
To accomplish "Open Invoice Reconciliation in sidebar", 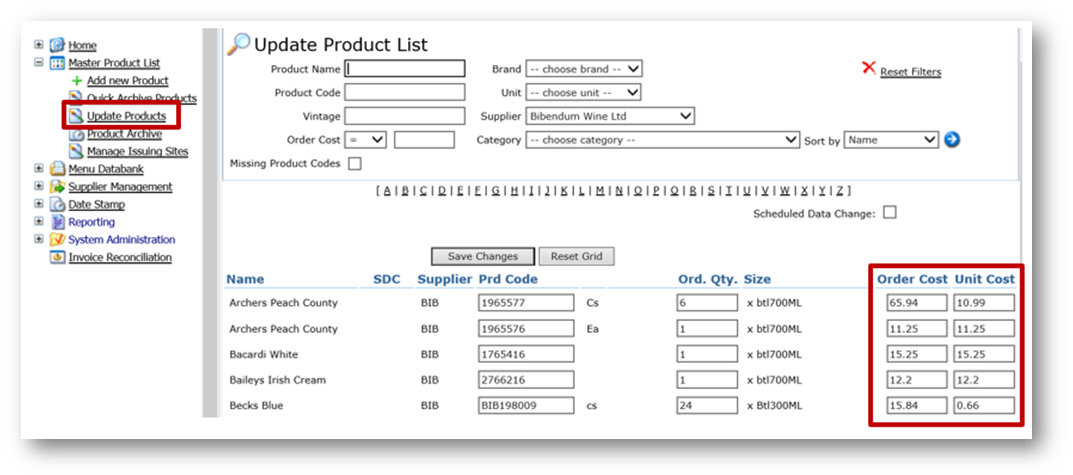I will 120,258.
